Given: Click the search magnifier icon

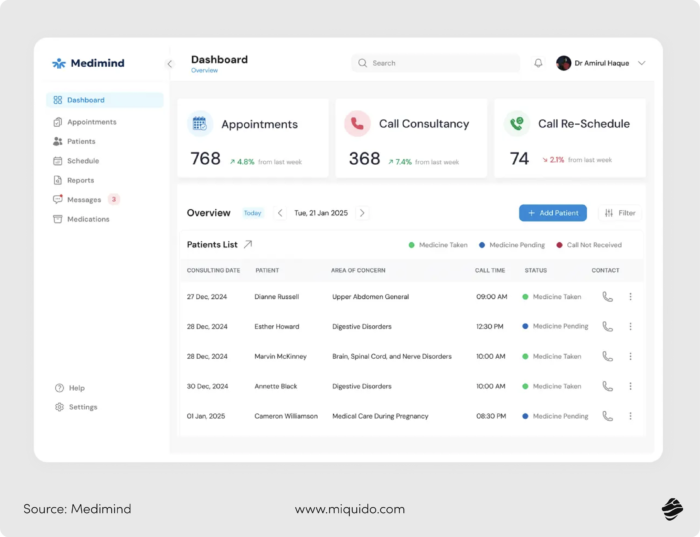Looking at the screenshot, I should 362,63.
